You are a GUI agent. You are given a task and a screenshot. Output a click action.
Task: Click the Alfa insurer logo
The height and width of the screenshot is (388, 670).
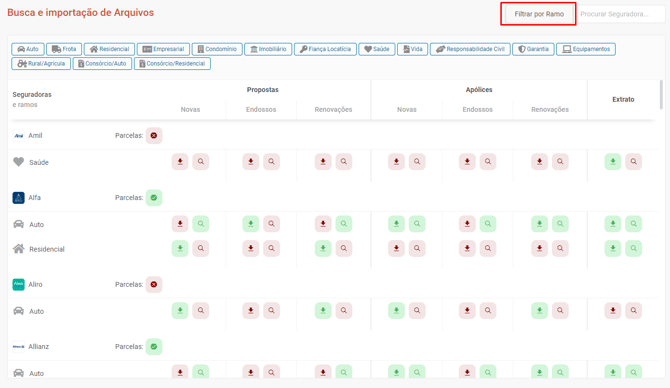pos(18,198)
